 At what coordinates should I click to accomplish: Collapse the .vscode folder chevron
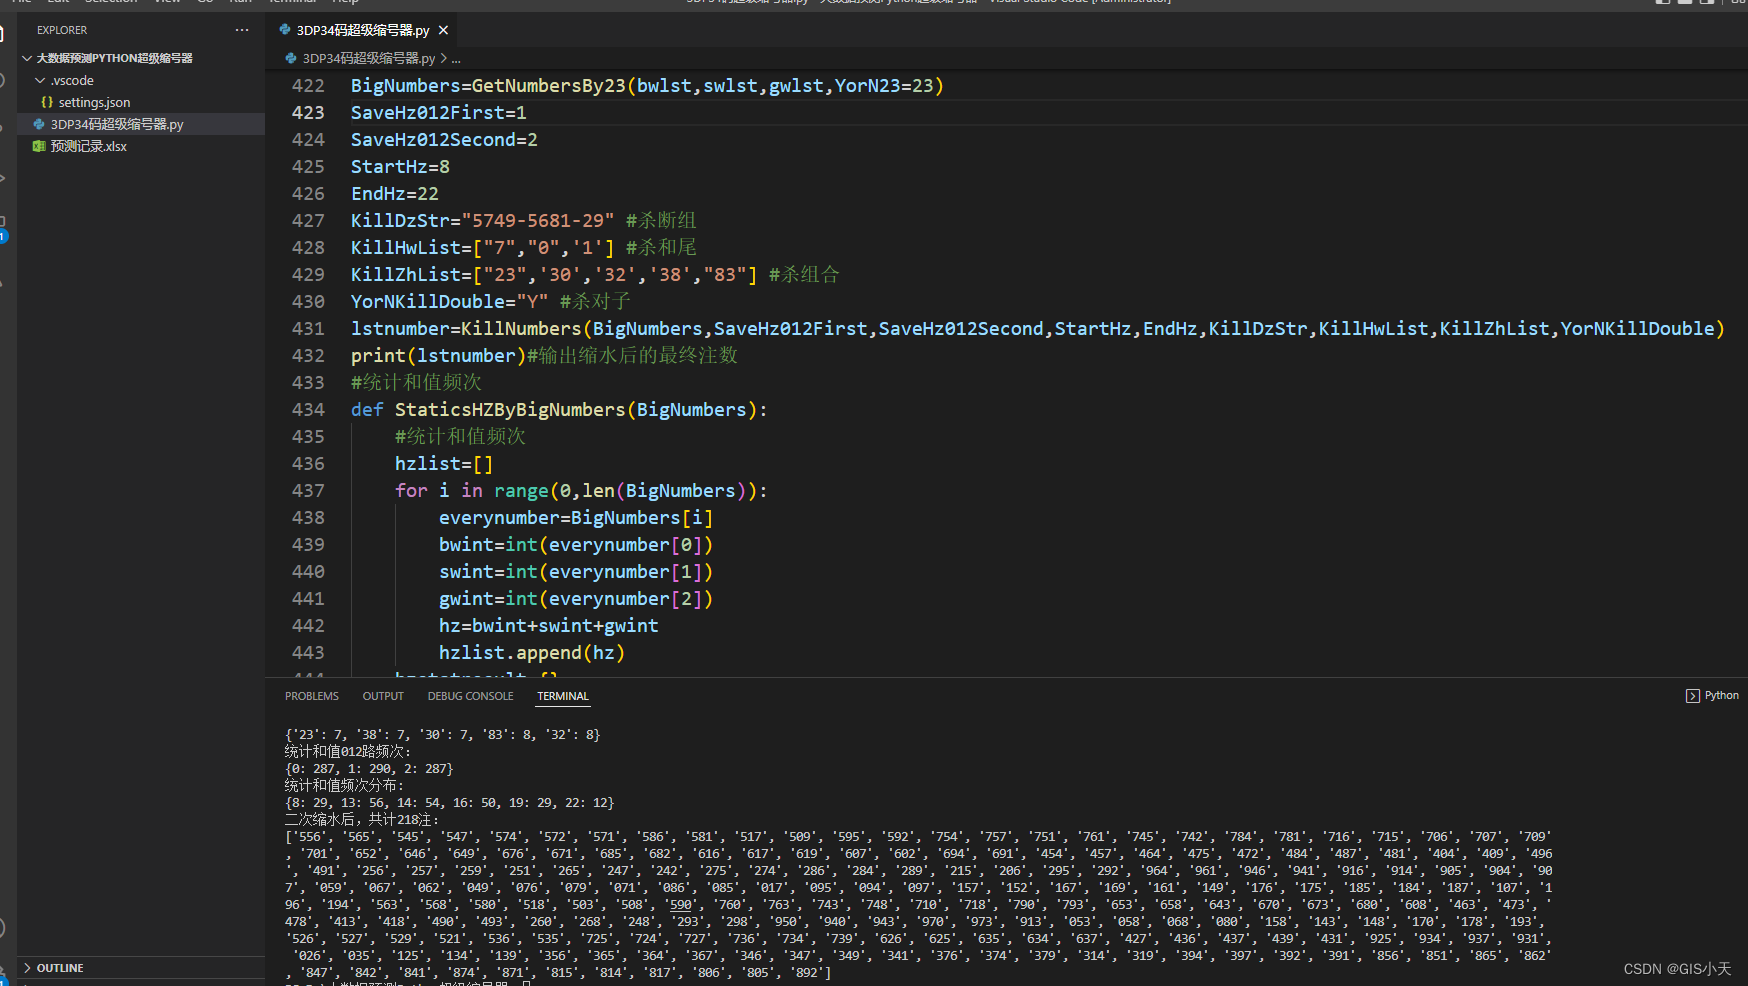[40, 80]
